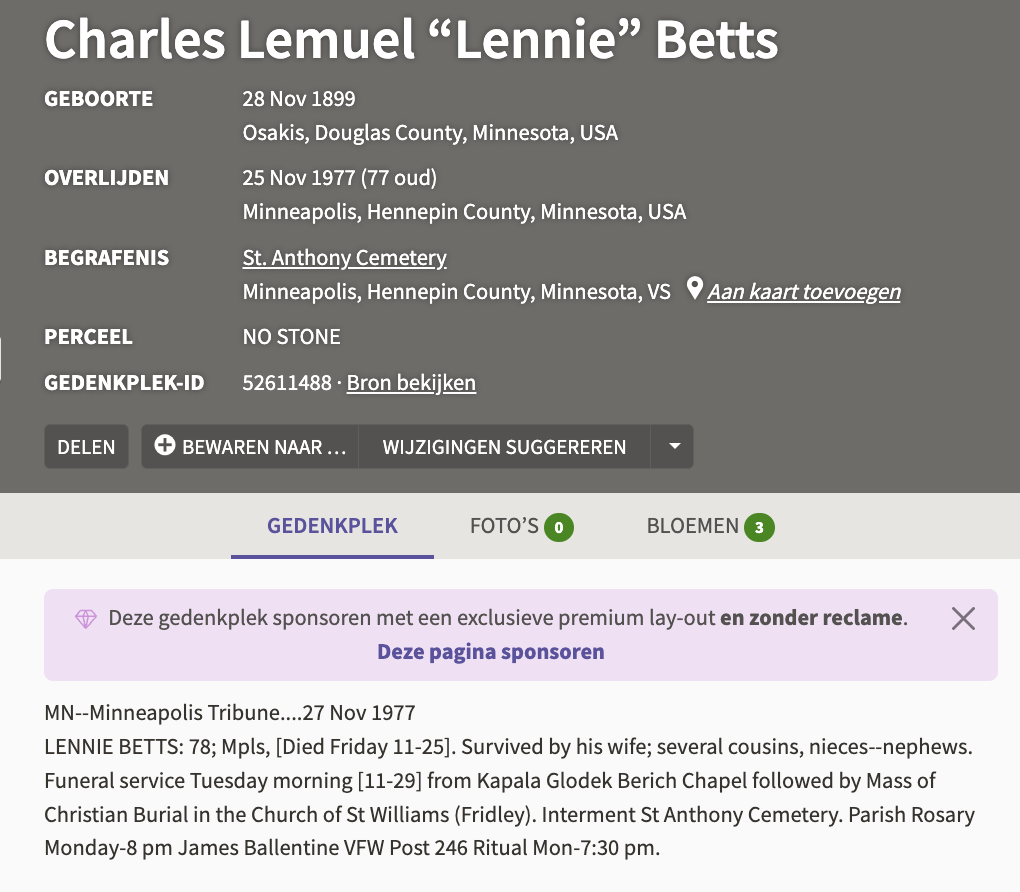Click the diamond icon in the sponsor banner
The image size is (1020, 892).
(x=86, y=619)
